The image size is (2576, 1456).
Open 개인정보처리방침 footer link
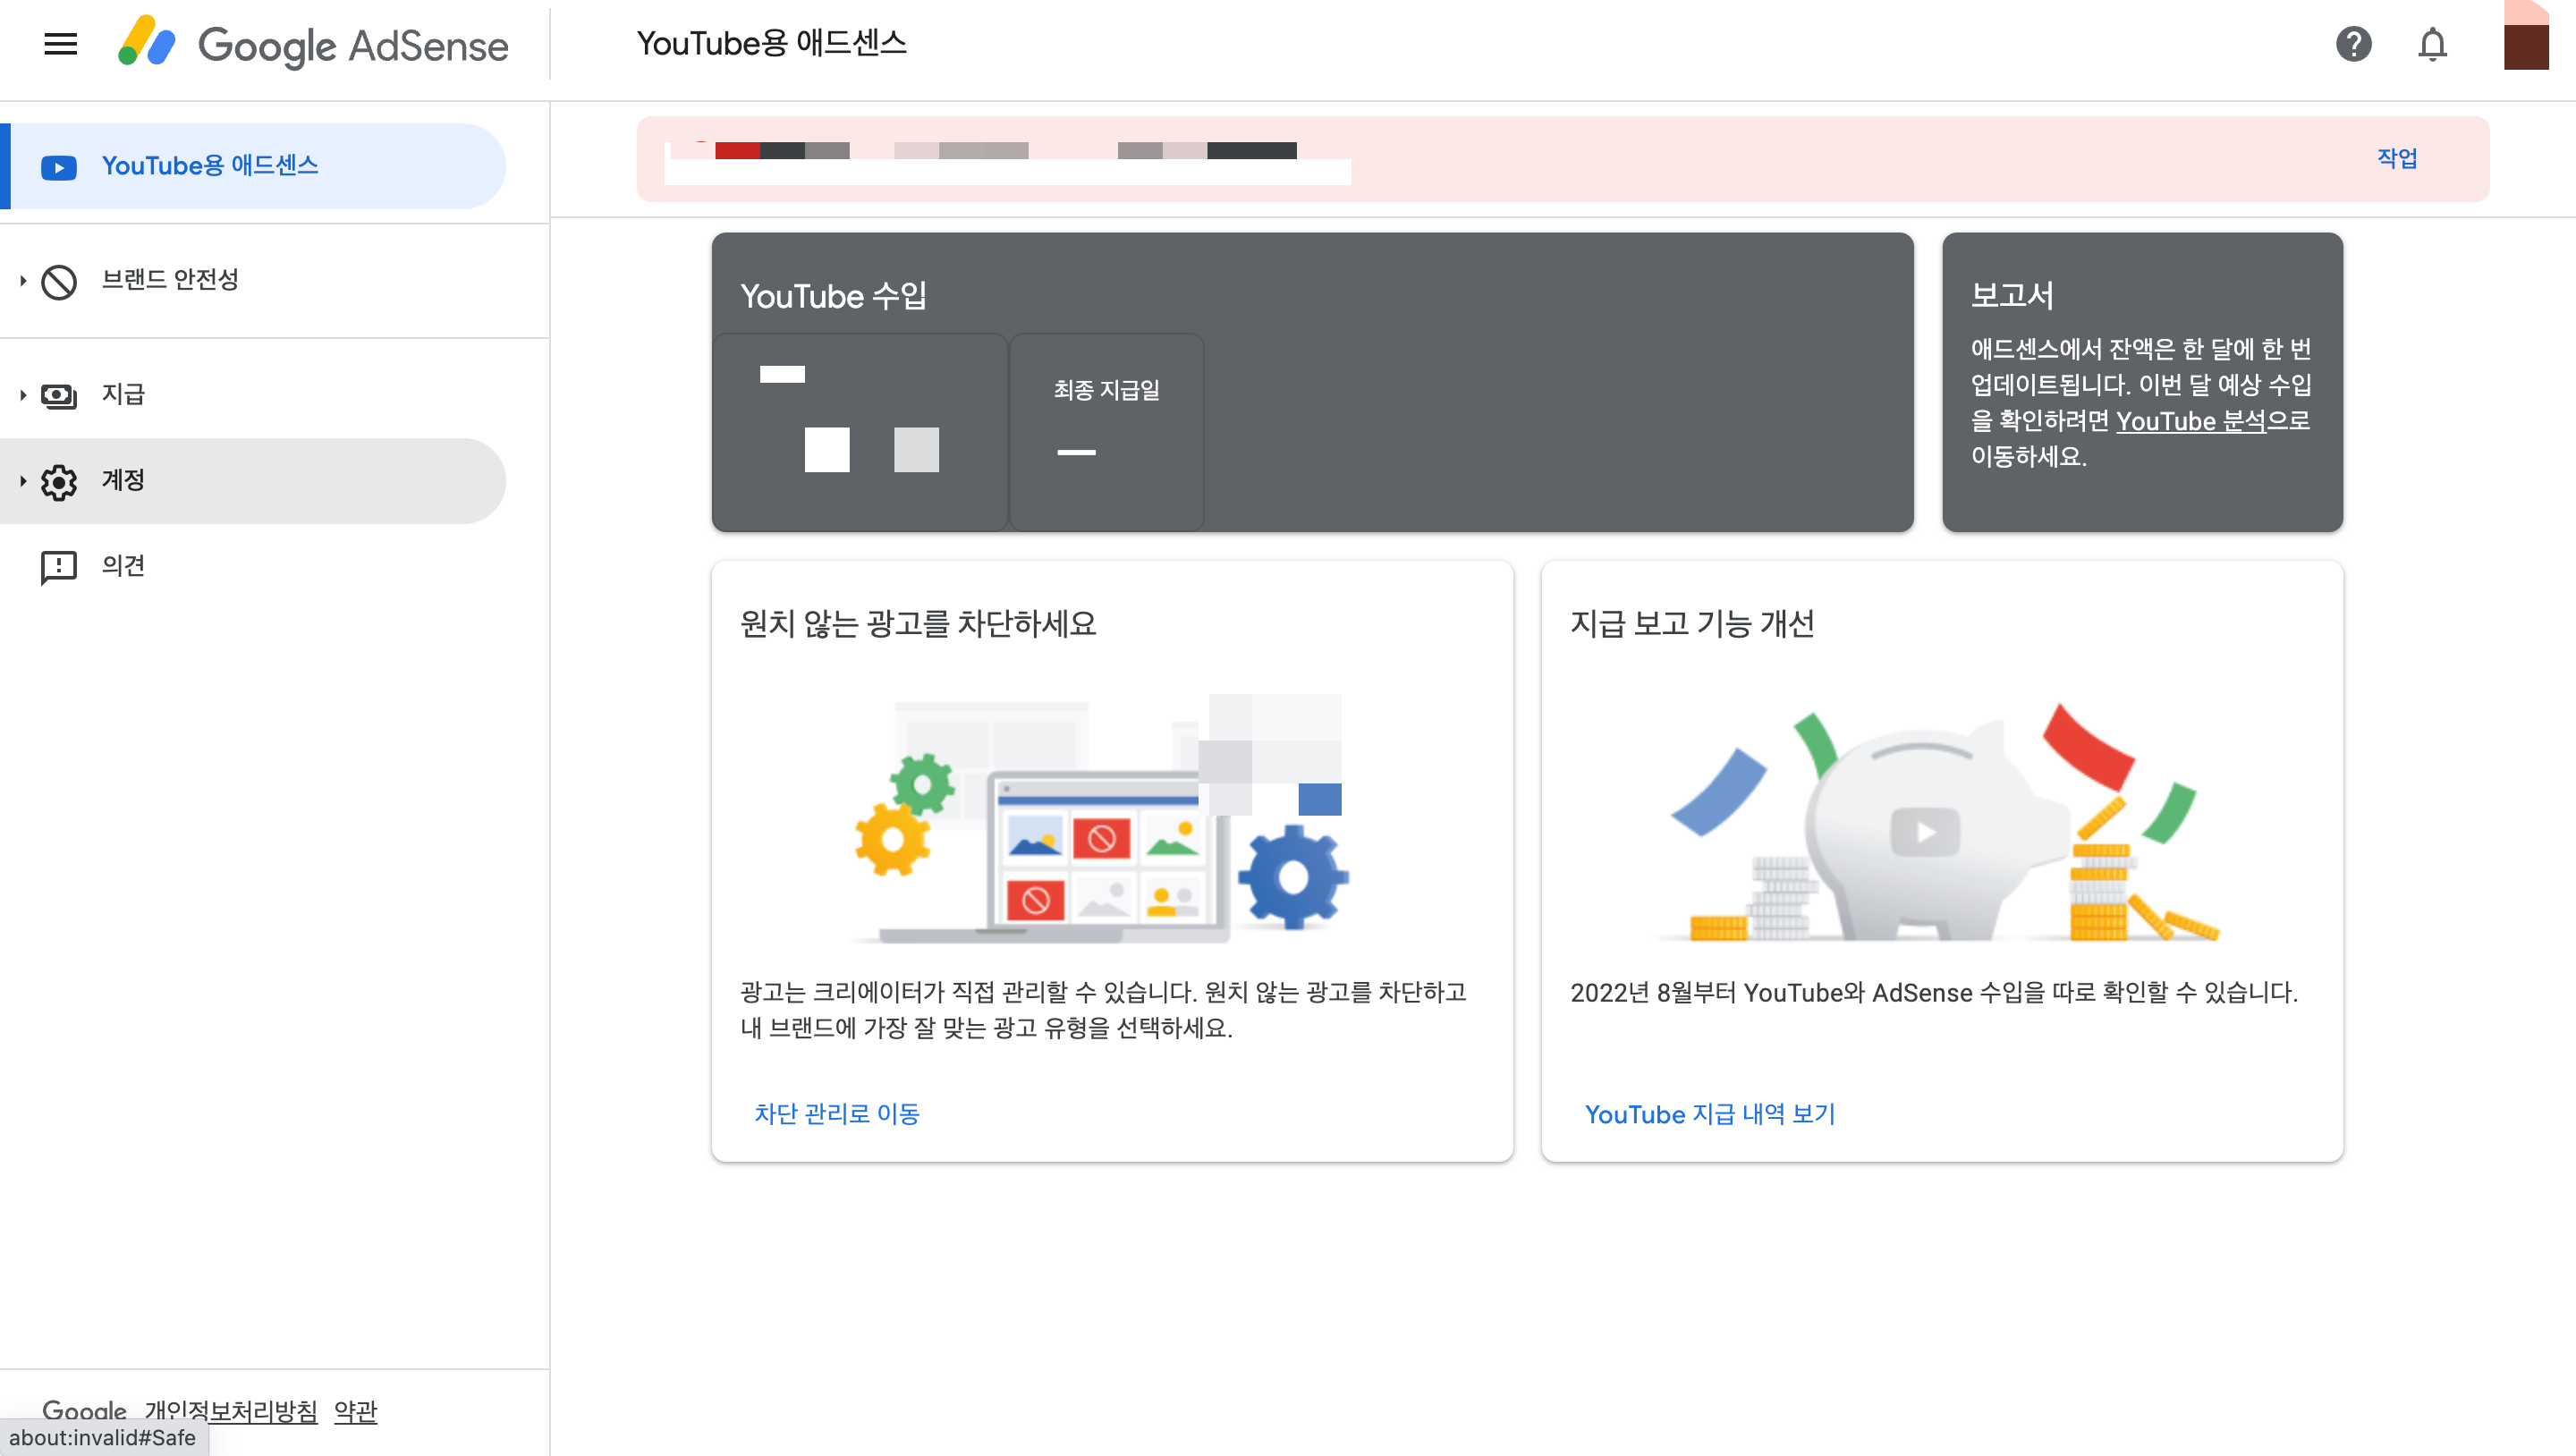[230, 1411]
